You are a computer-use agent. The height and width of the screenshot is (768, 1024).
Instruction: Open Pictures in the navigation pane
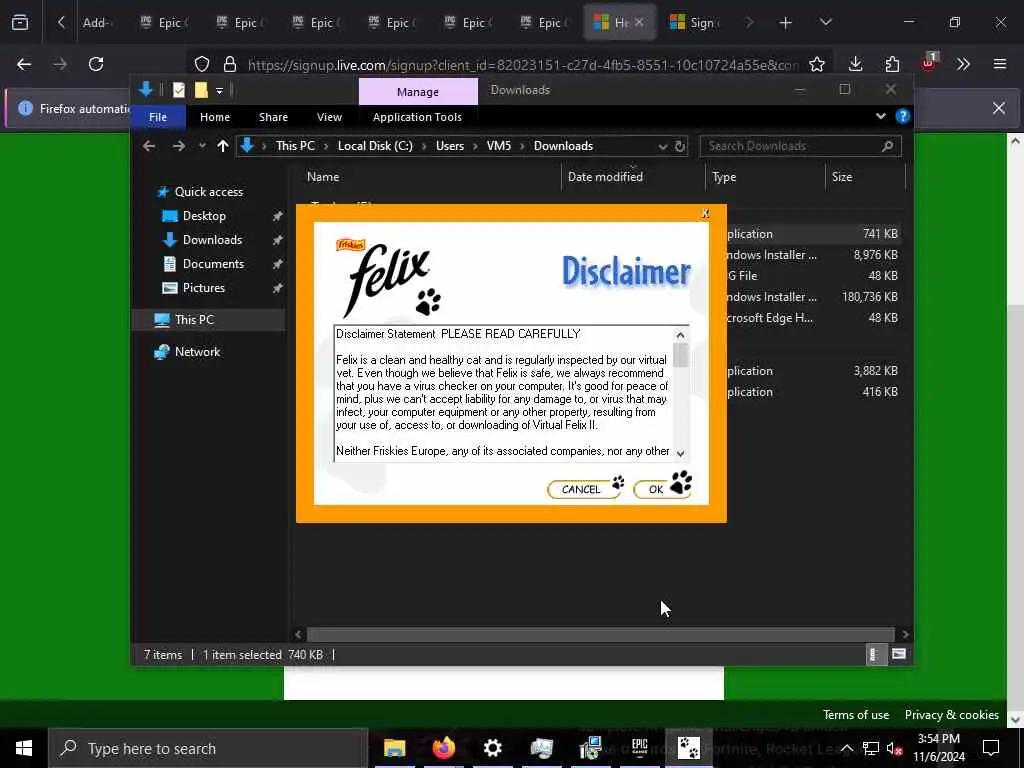203,288
